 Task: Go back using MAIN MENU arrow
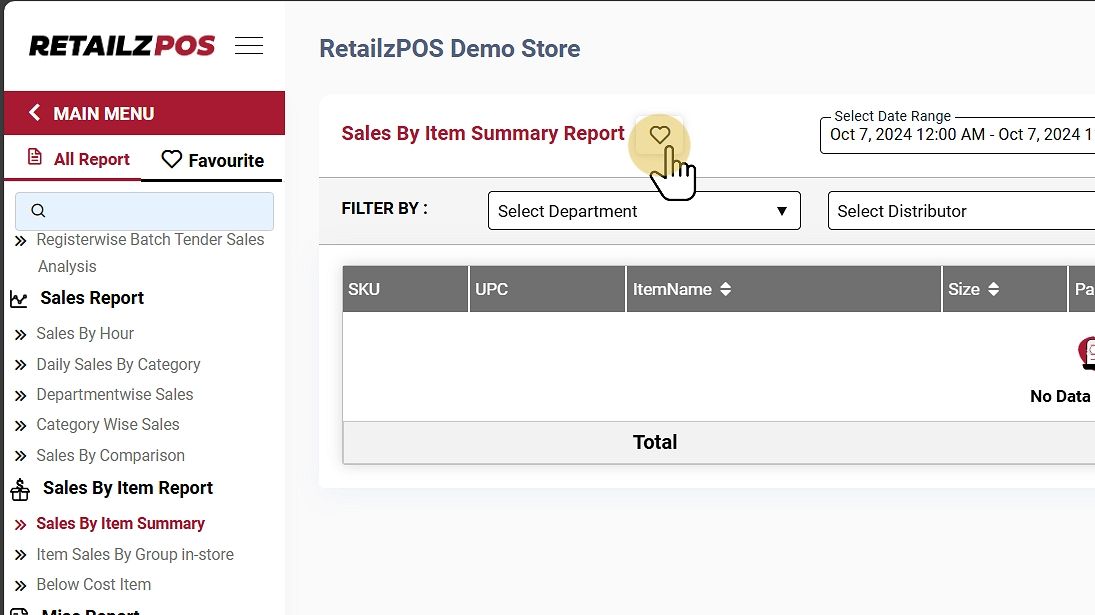tap(35, 113)
